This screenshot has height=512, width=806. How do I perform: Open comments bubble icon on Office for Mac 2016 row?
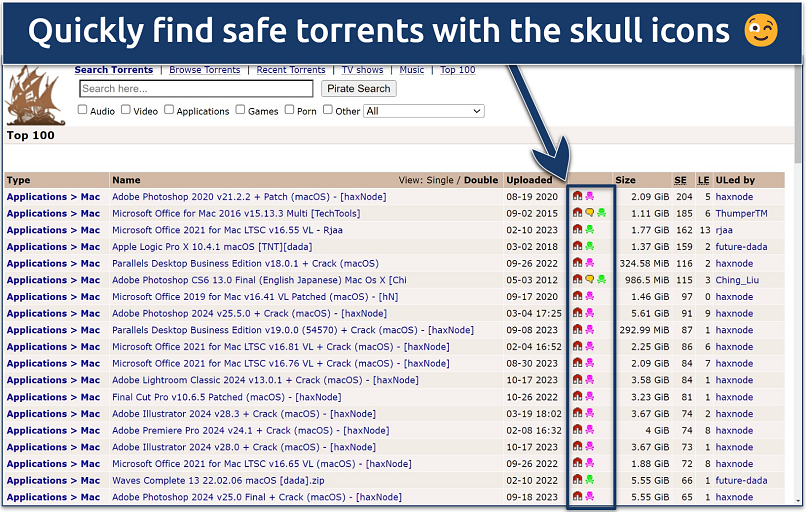590,213
